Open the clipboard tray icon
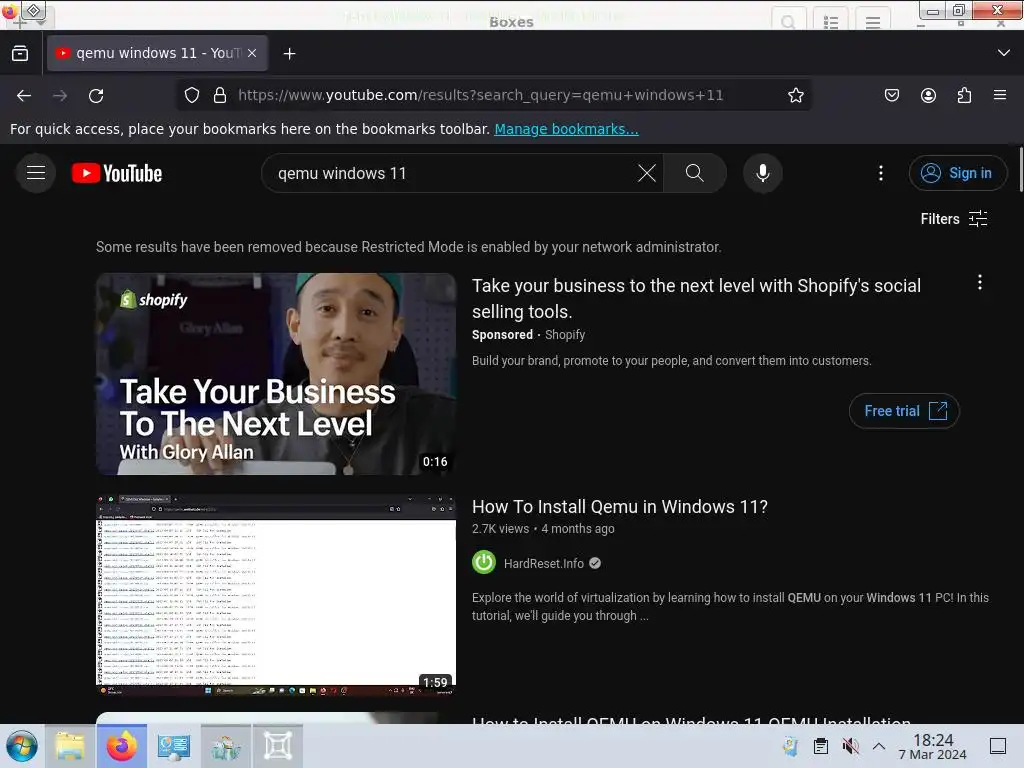Image resolution: width=1024 pixels, height=768 pixels. [x=821, y=746]
